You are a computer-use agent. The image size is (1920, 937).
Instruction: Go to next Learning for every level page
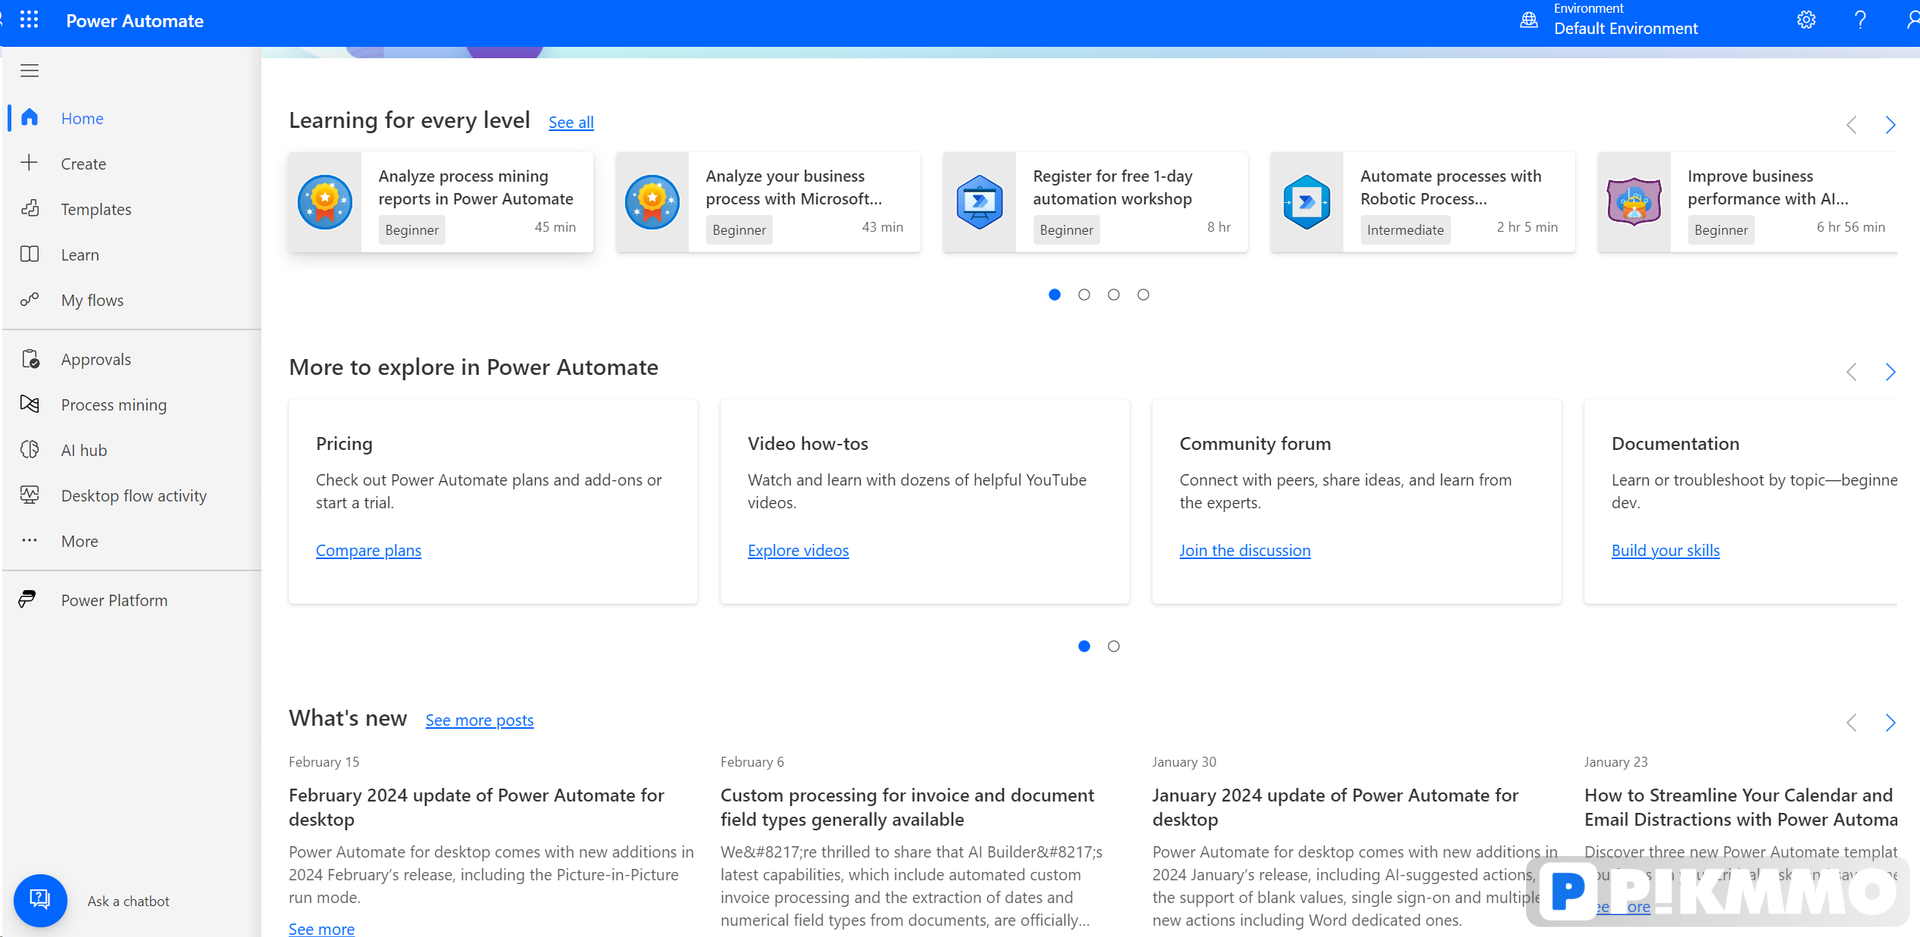pos(1890,125)
